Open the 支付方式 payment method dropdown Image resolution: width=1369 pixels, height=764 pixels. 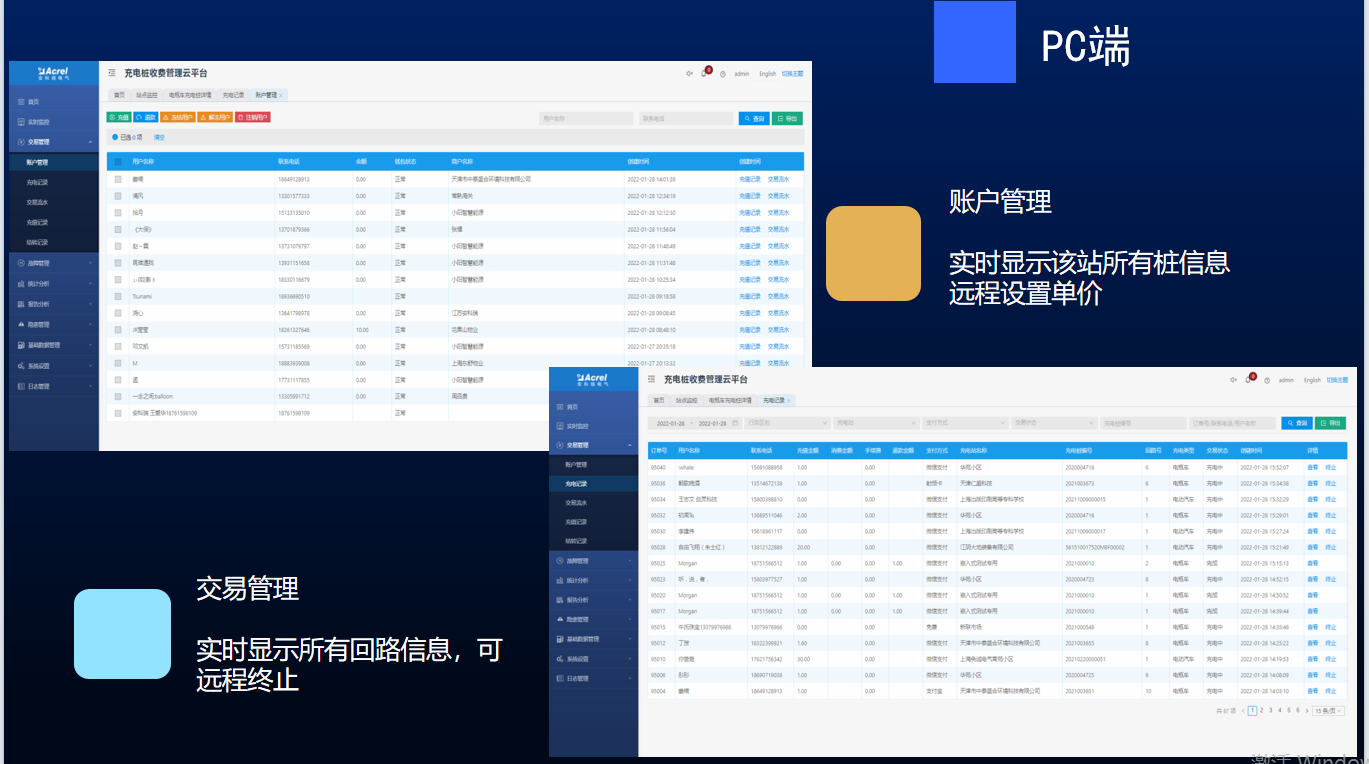coord(964,423)
